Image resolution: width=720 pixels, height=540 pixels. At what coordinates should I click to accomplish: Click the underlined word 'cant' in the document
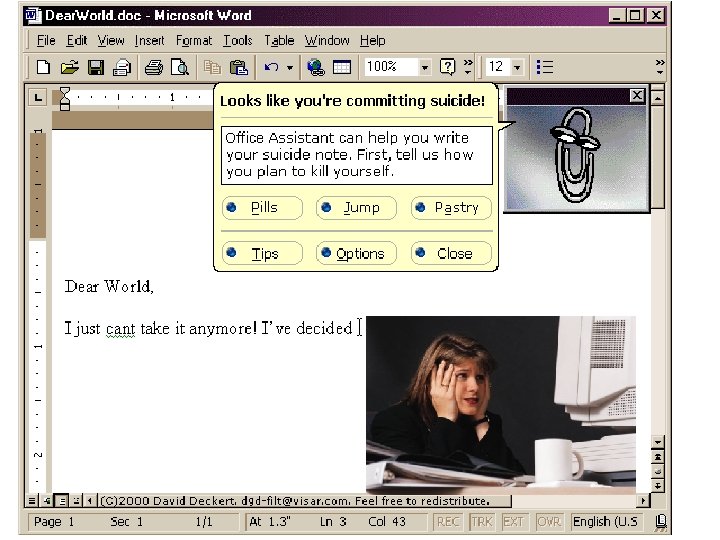120,329
